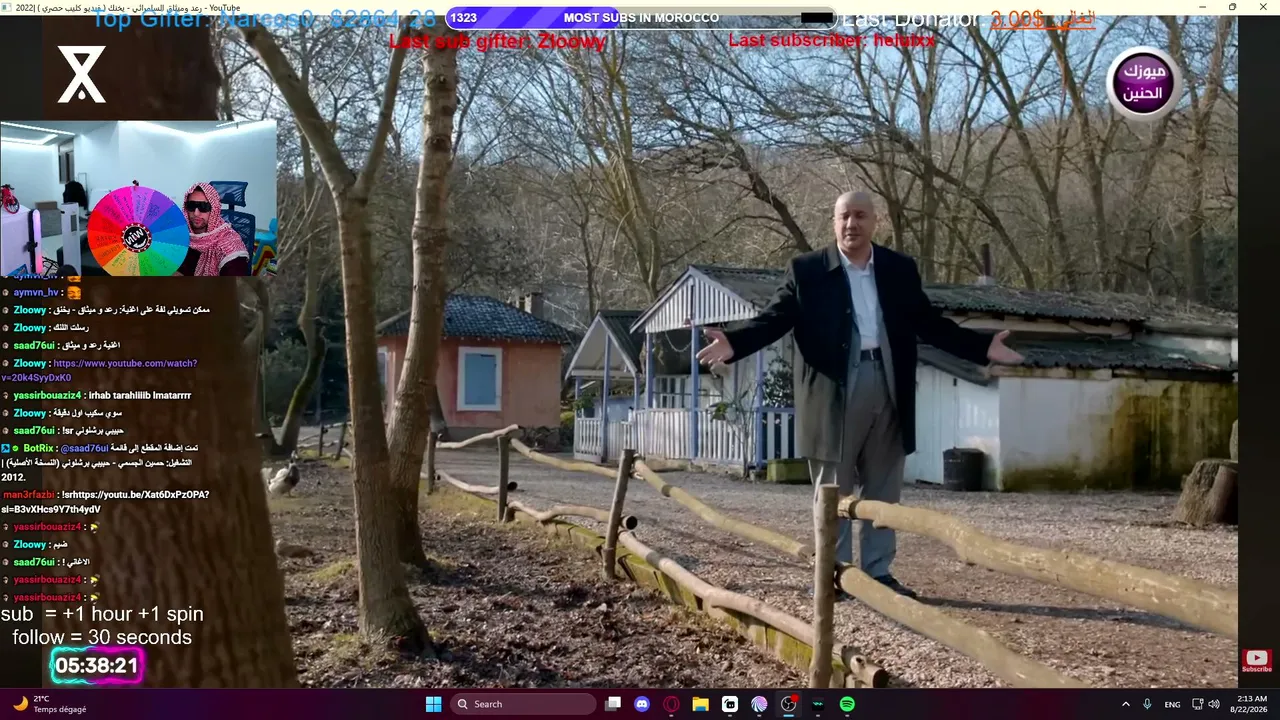Click the 'irhab tarahiiiib lmatarrrr' chat message
Image resolution: width=1280 pixels, height=720 pixels.
(140, 395)
